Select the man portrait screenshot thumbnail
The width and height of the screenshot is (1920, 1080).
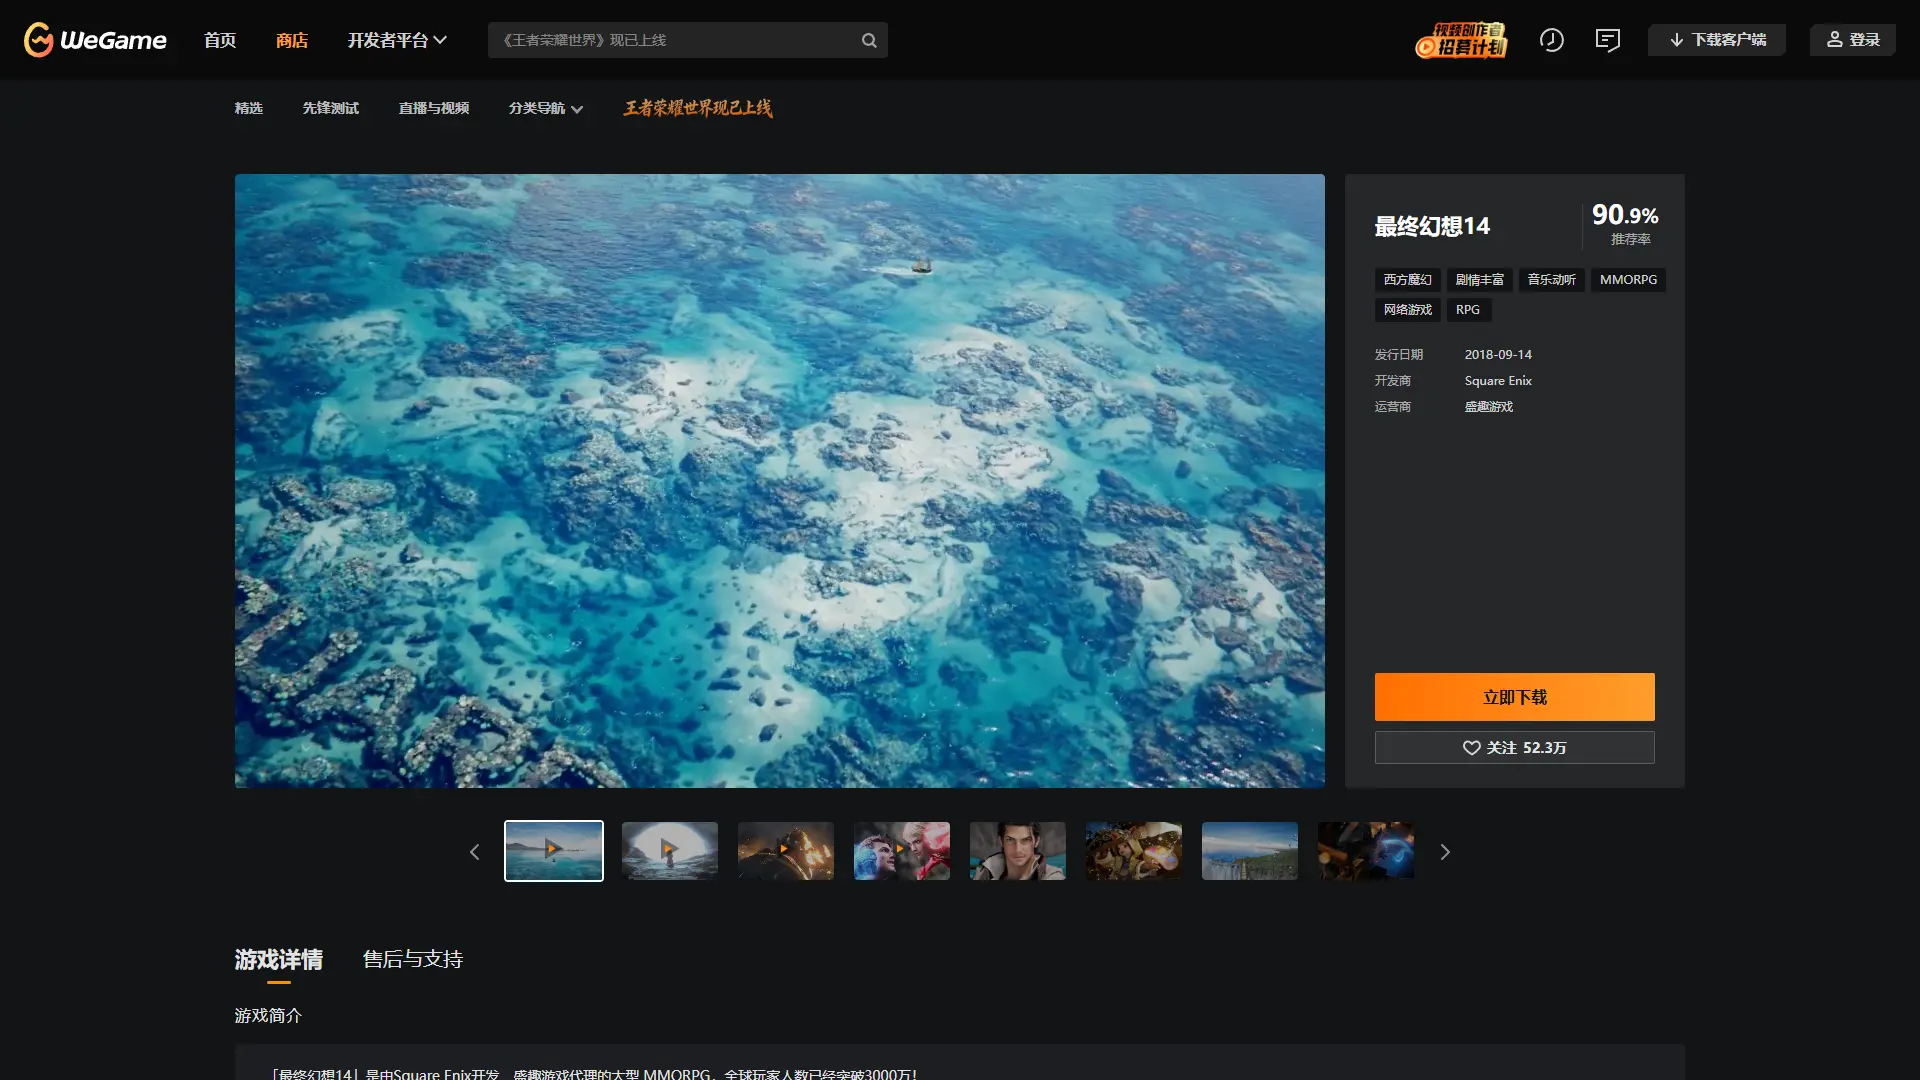click(x=1017, y=851)
